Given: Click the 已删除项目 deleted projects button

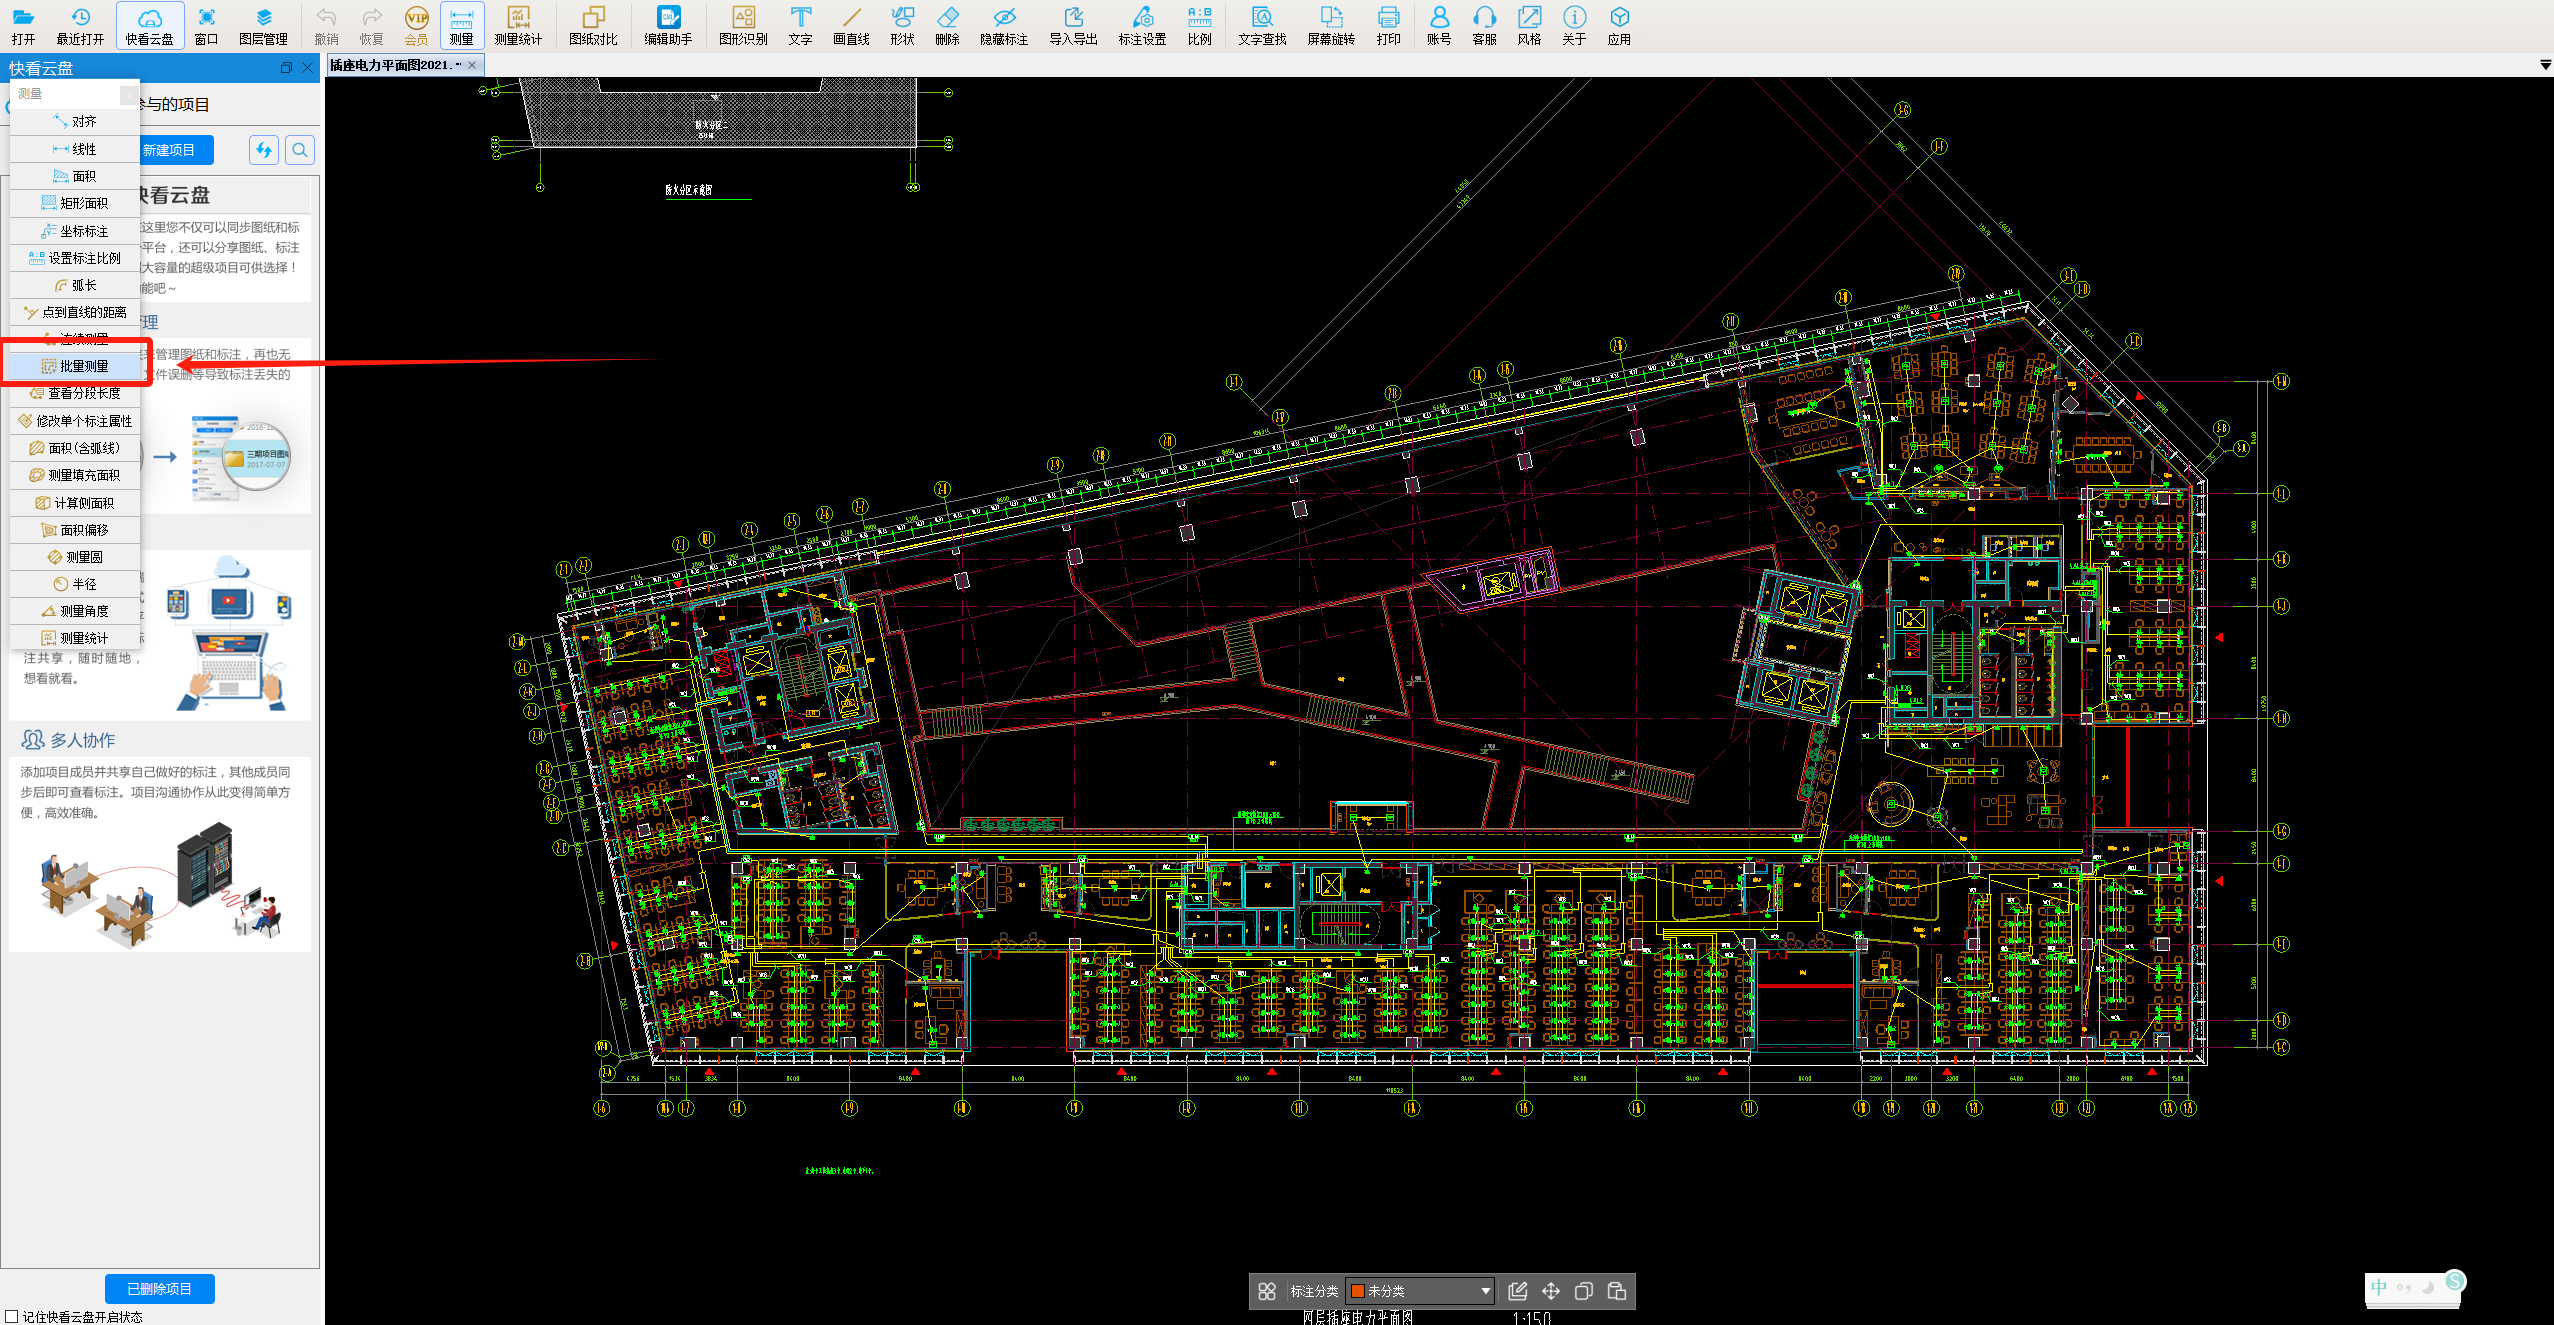Looking at the screenshot, I should pyautogui.click(x=160, y=1289).
